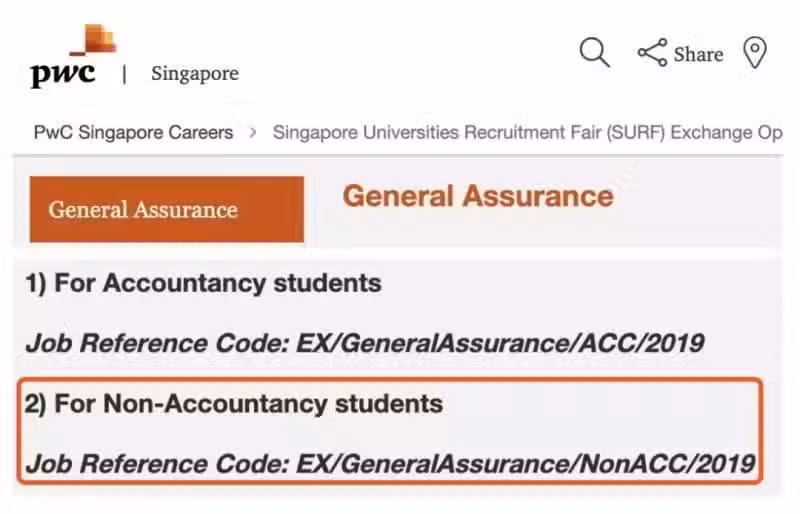Select the orange General Assurance tab

[167, 209]
